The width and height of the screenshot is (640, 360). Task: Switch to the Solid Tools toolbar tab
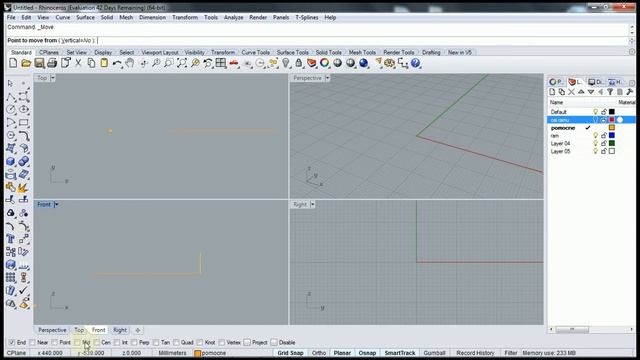click(329, 52)
